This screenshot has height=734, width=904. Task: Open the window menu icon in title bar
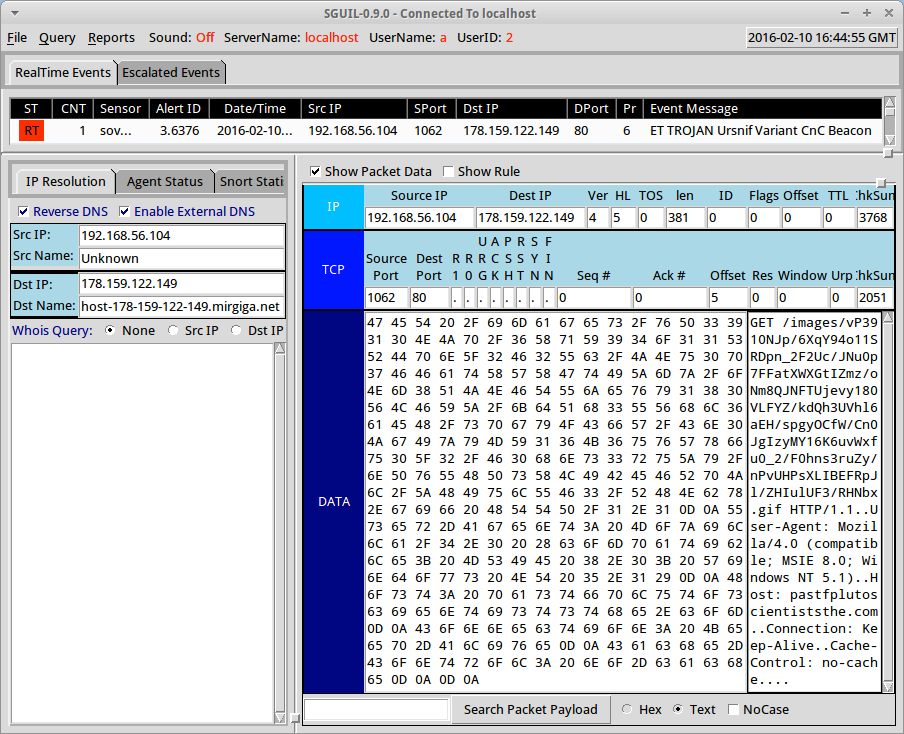[15, 13]
